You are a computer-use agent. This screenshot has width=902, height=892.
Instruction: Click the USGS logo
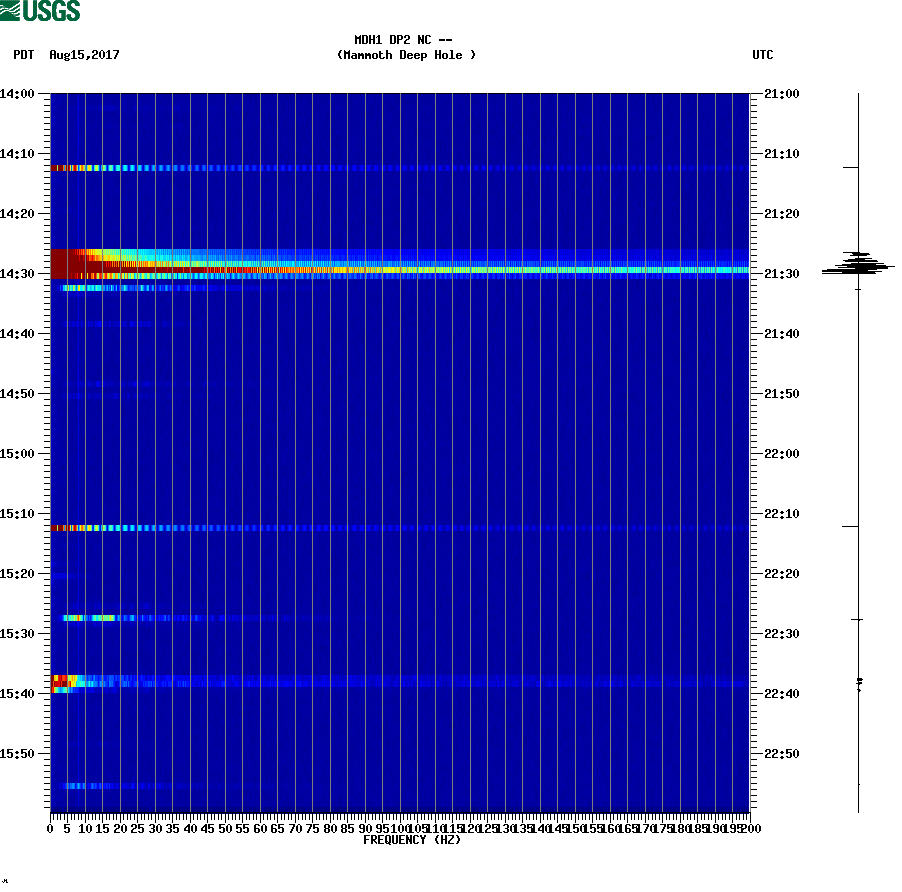[40, 12]
